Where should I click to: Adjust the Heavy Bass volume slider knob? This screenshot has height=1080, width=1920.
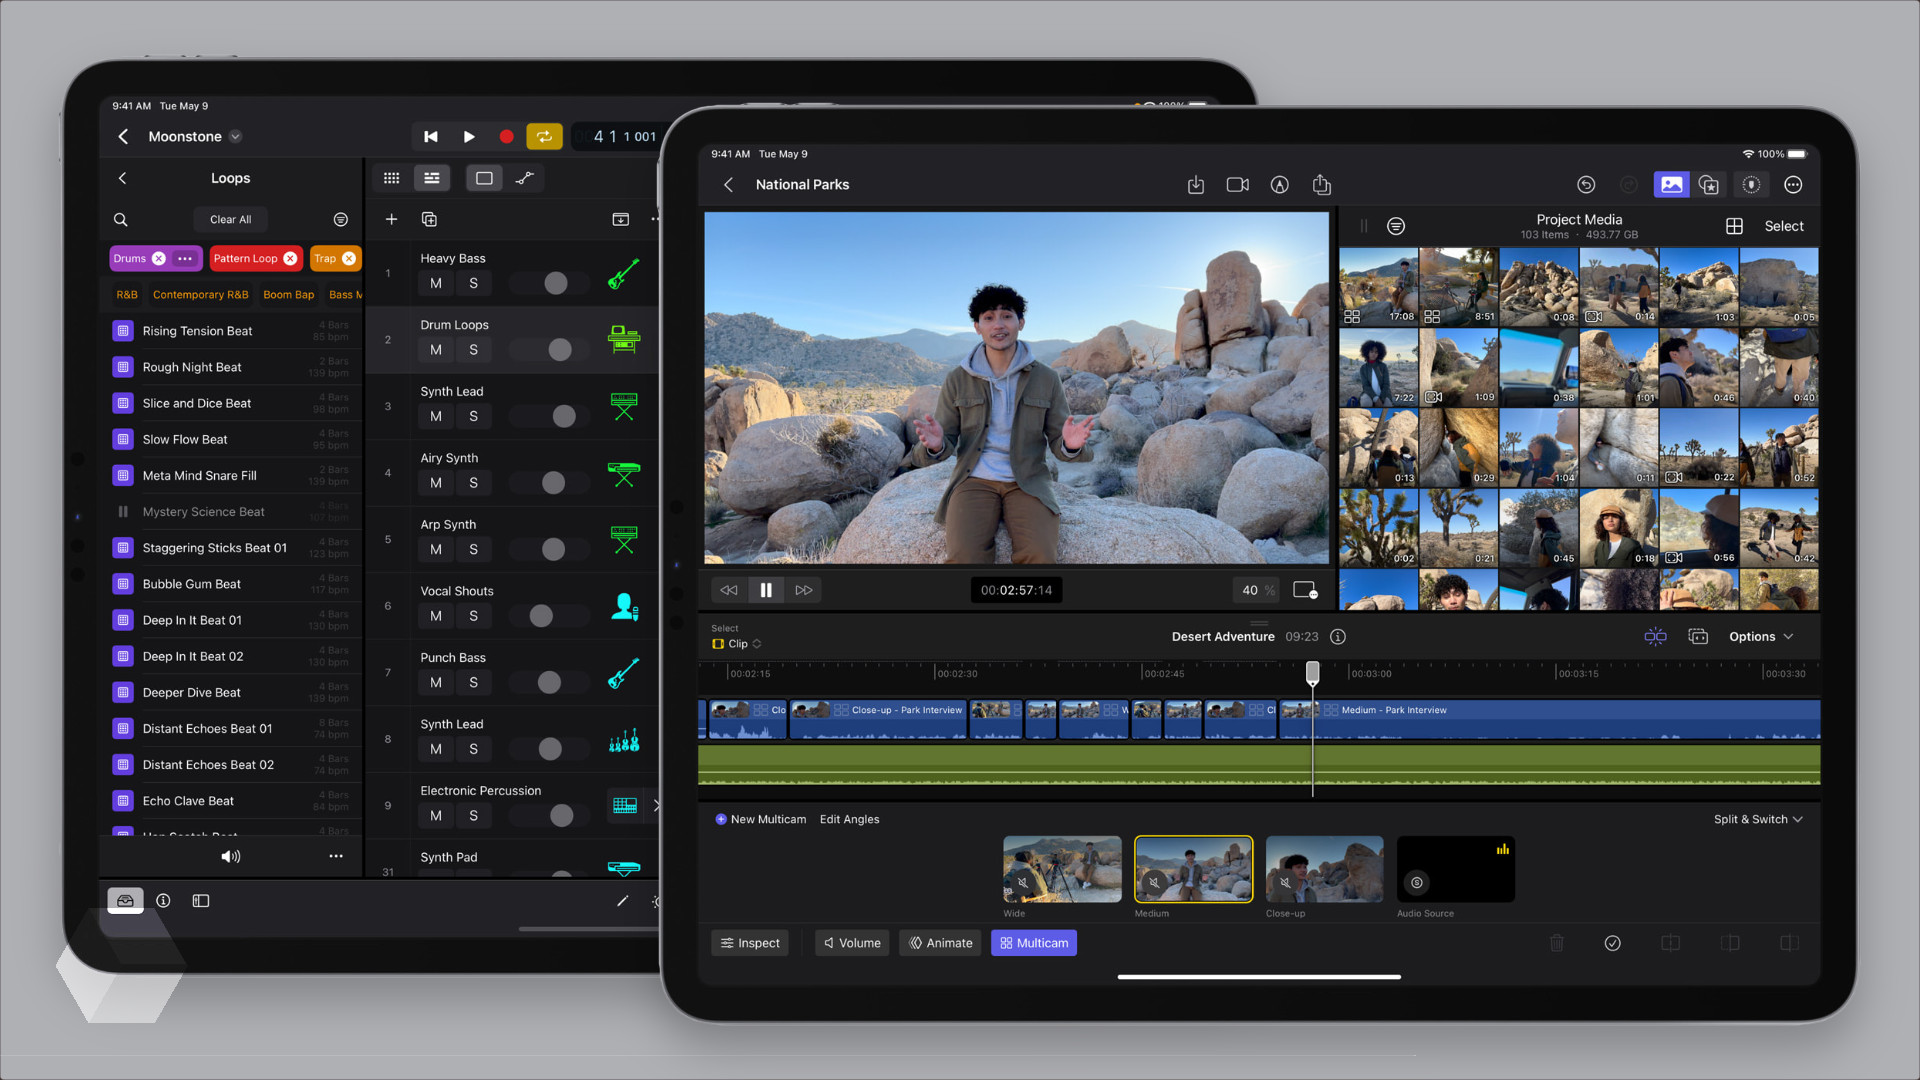[556, 284]
